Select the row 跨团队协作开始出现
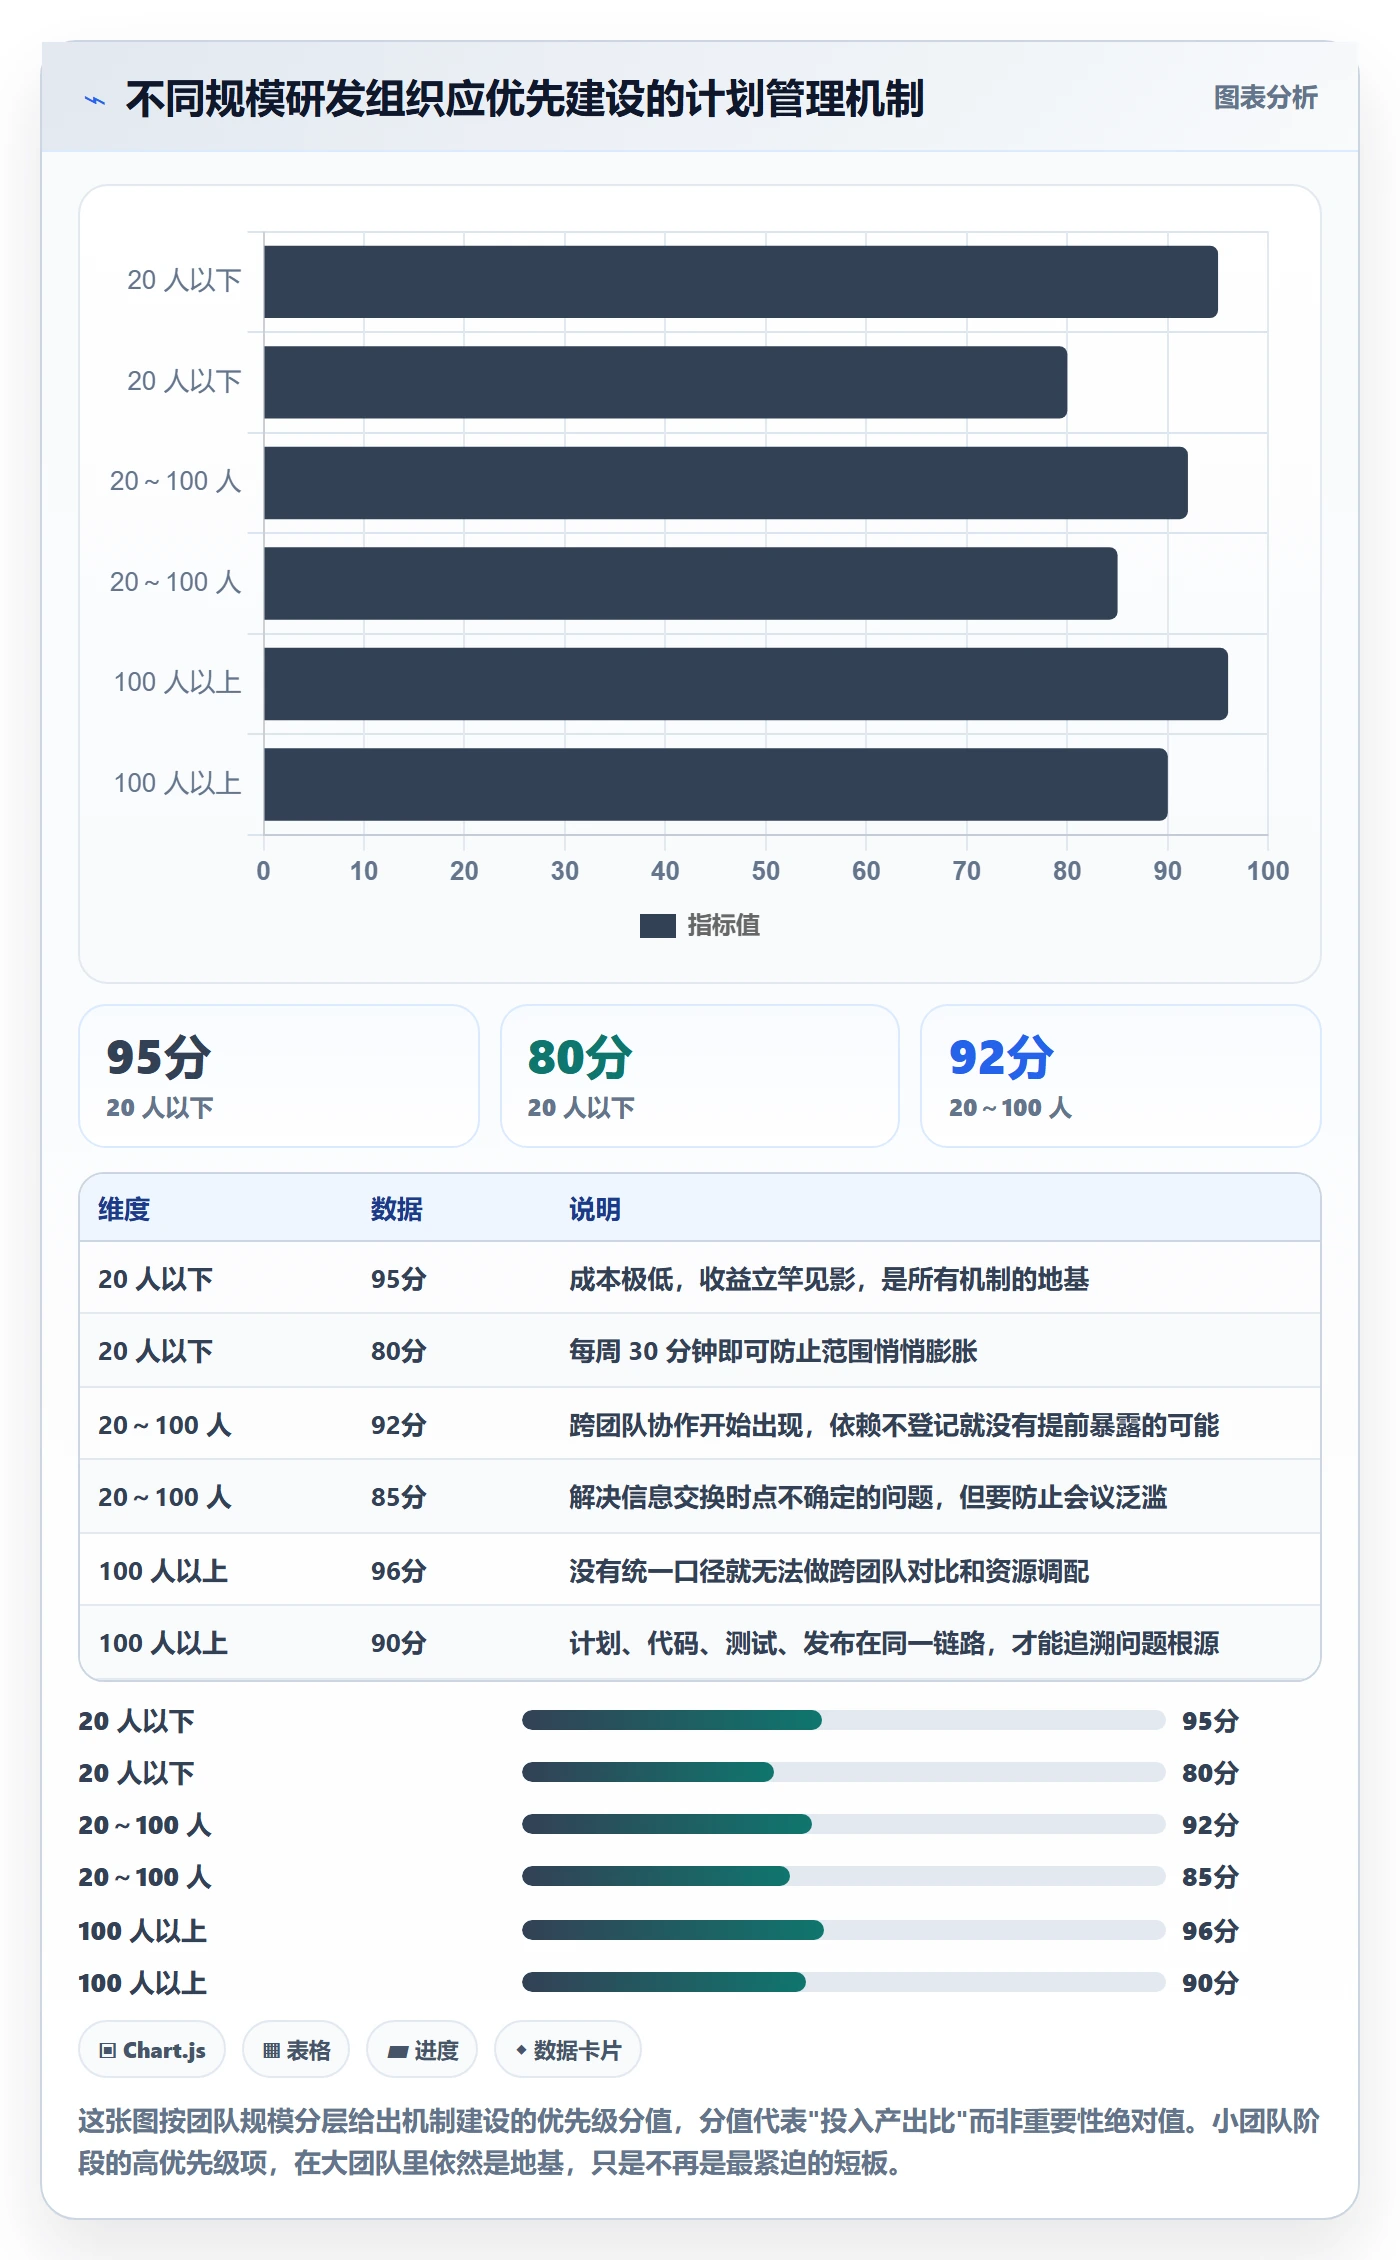This screenshot has width=1400, height=2260. [x=700, y=1424]
